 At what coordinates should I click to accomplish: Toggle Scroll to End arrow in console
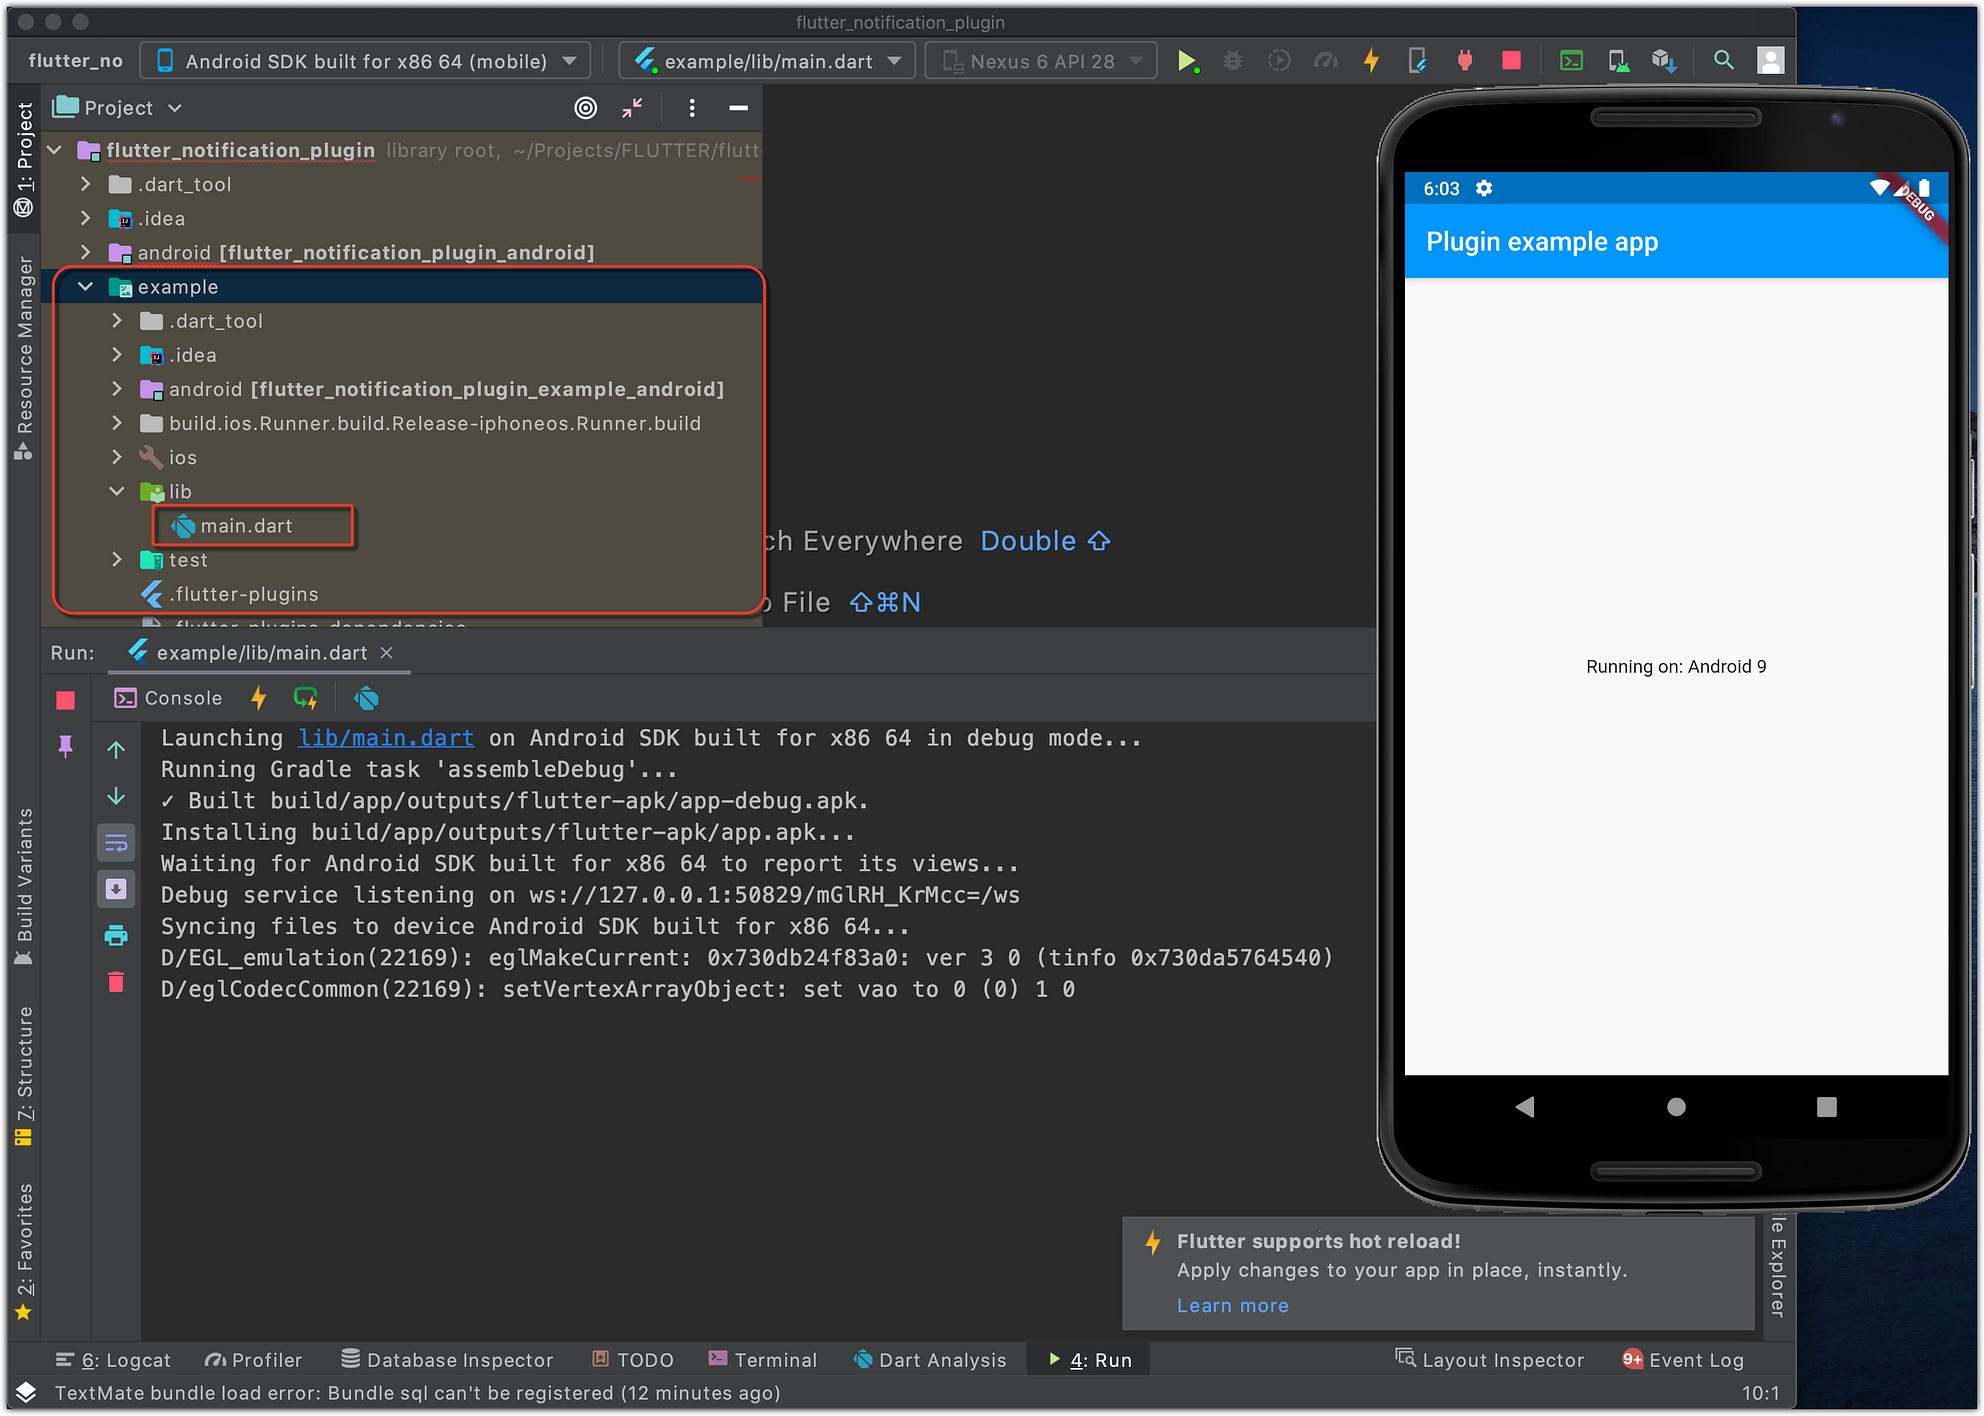pyautogui.click(x=116, y=888)
